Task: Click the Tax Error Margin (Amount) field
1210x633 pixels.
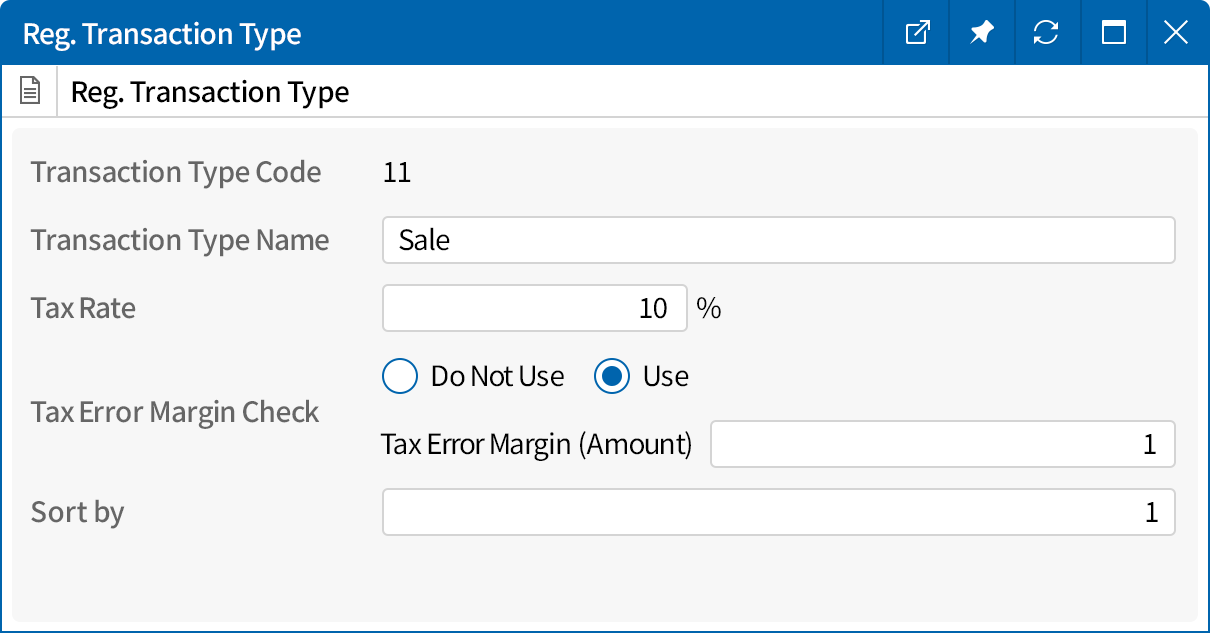Action: 941,444
